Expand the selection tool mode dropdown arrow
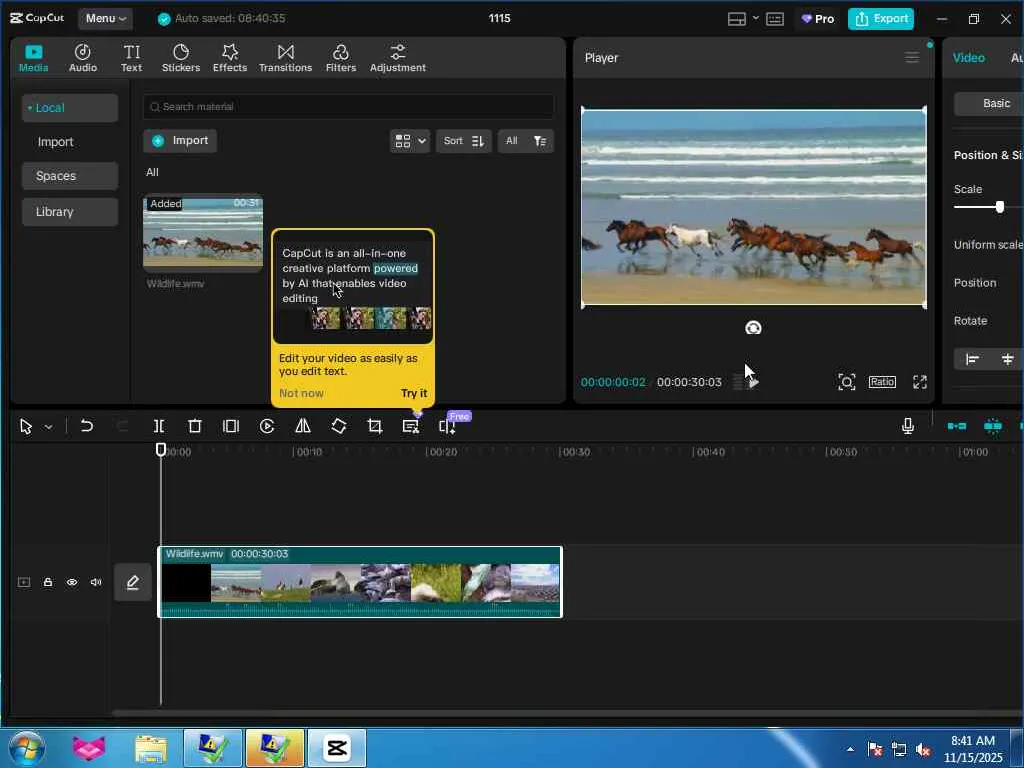Viewport: 1024px width, 768px height. 48,427
